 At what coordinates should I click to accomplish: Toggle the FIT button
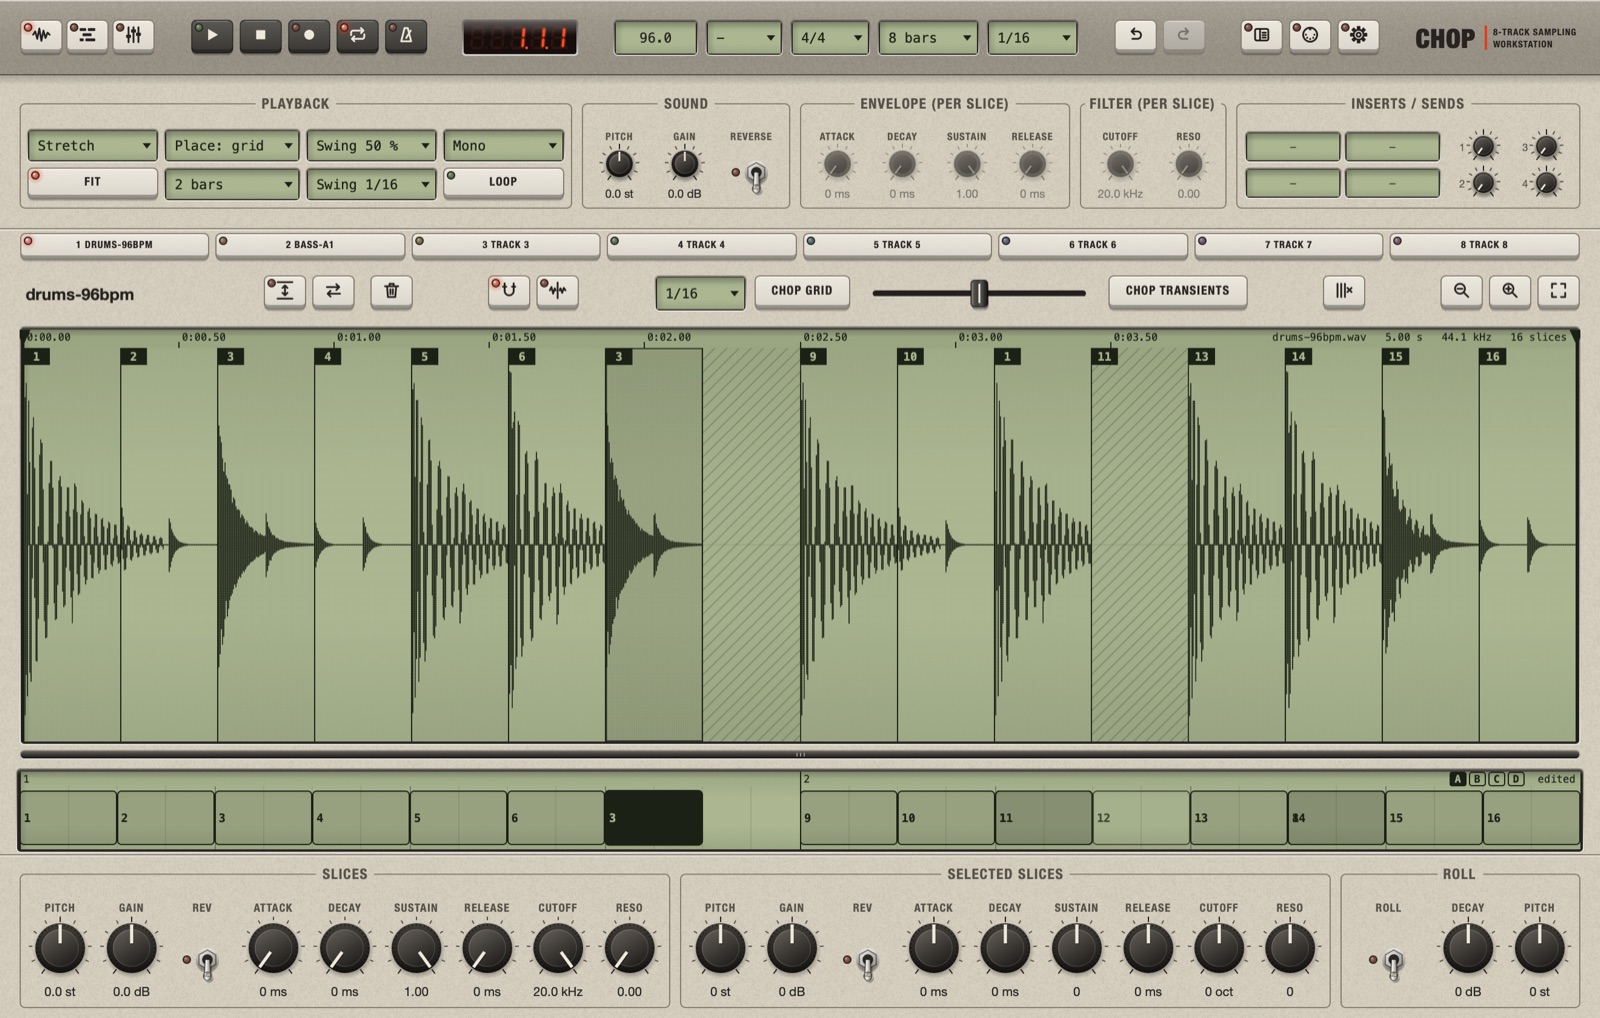coord(92,182)
